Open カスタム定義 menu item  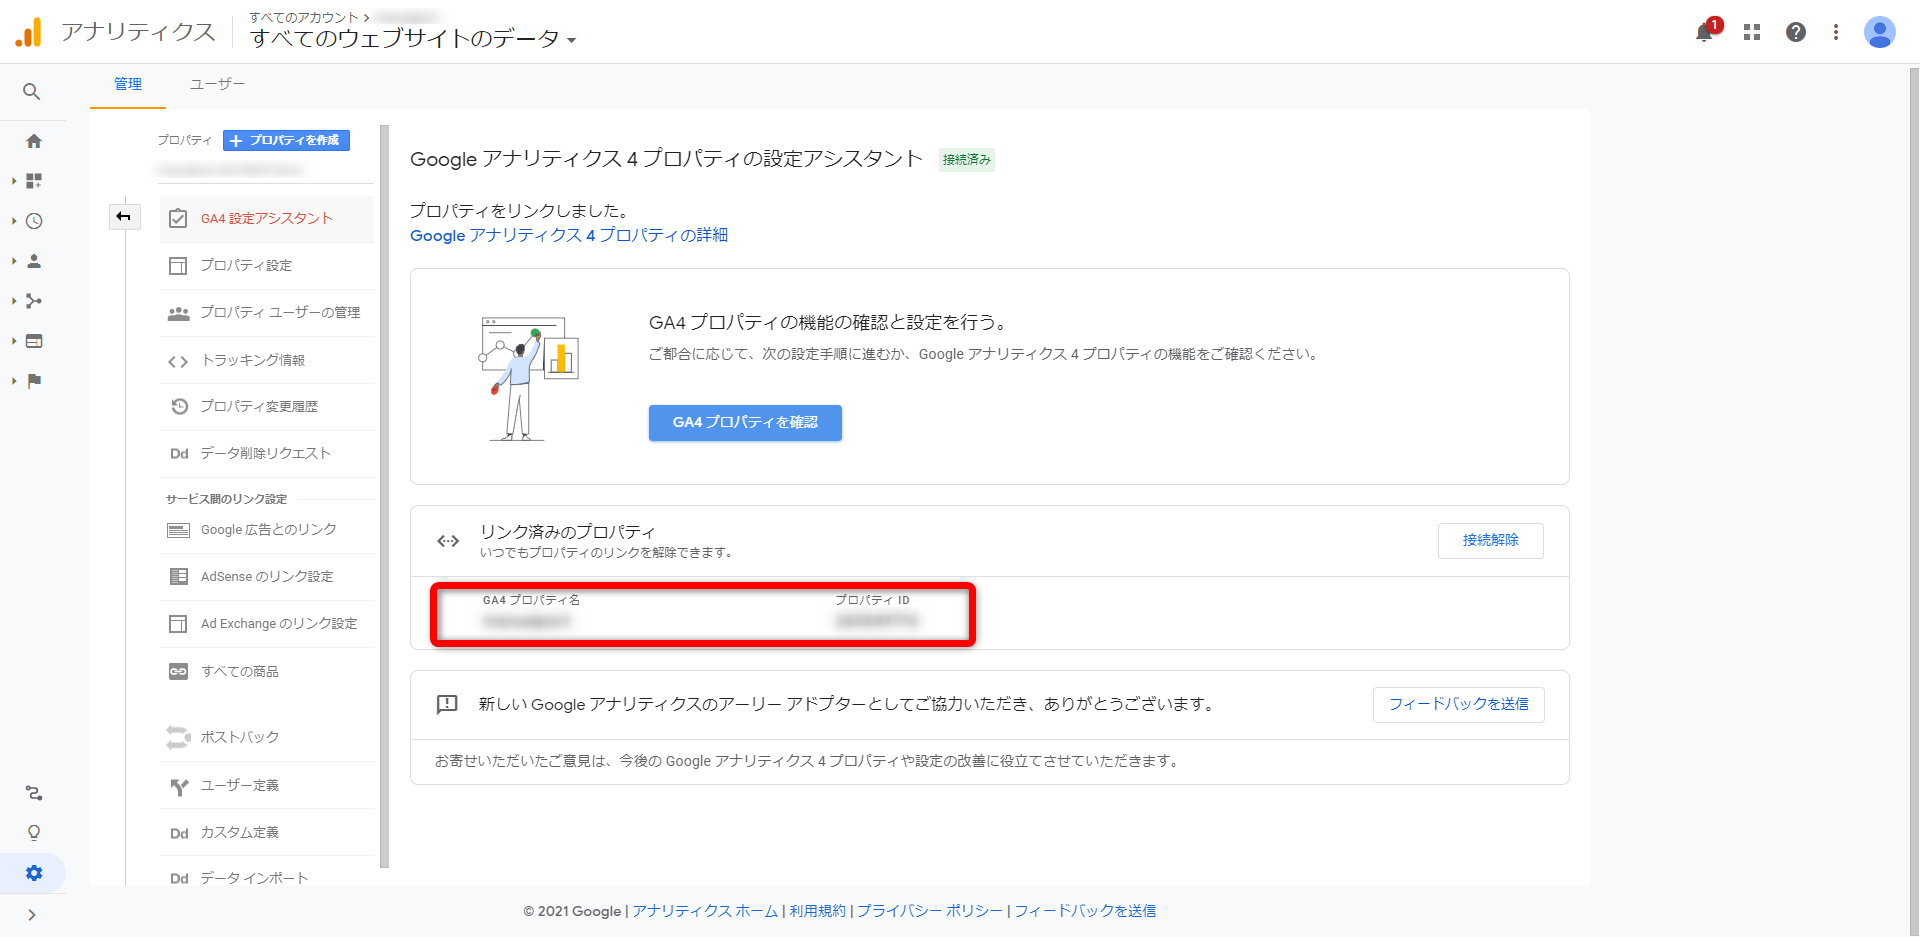tap(266, 833)
